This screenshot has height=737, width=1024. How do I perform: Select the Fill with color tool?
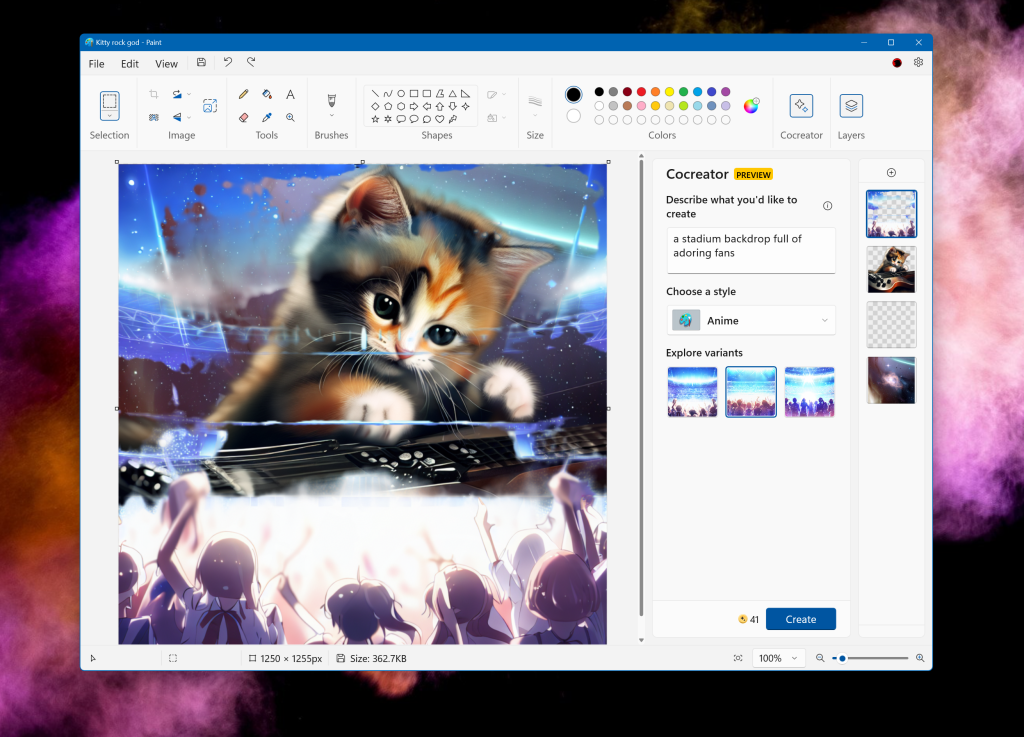click(x=266, y=93)
